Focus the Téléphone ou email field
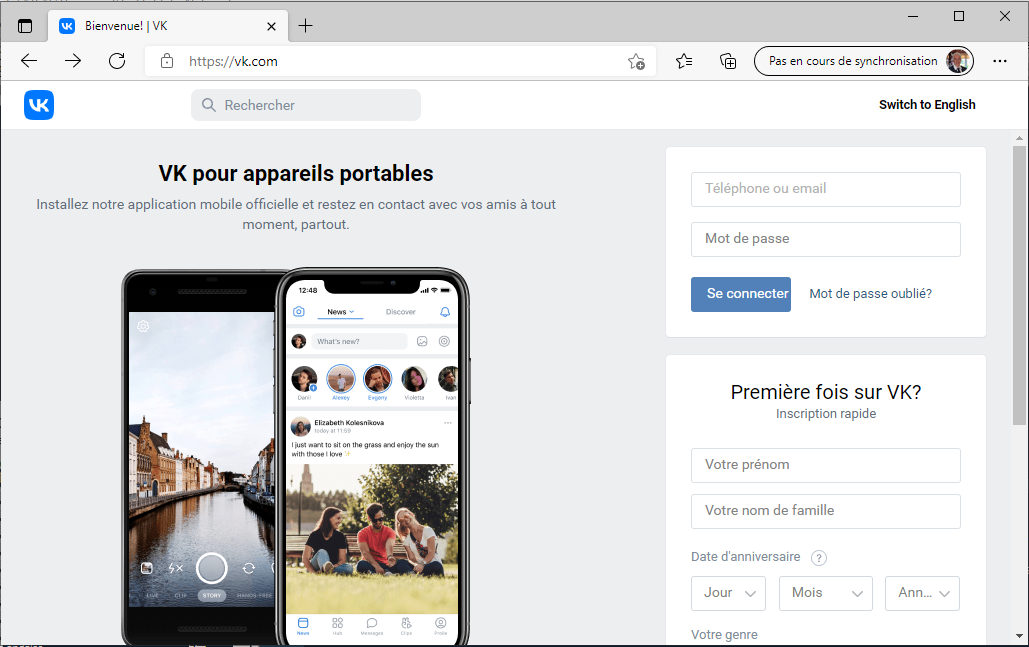 [x=826, y=189]
